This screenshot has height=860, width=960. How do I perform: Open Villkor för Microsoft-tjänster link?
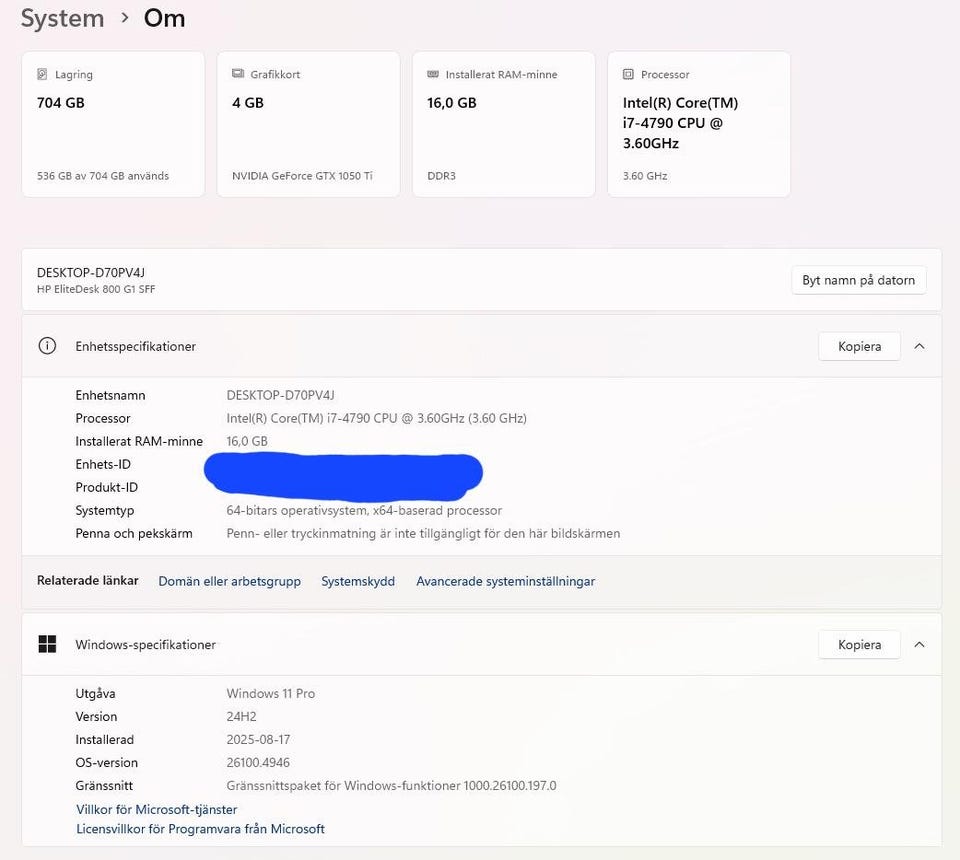coord(157,809)
